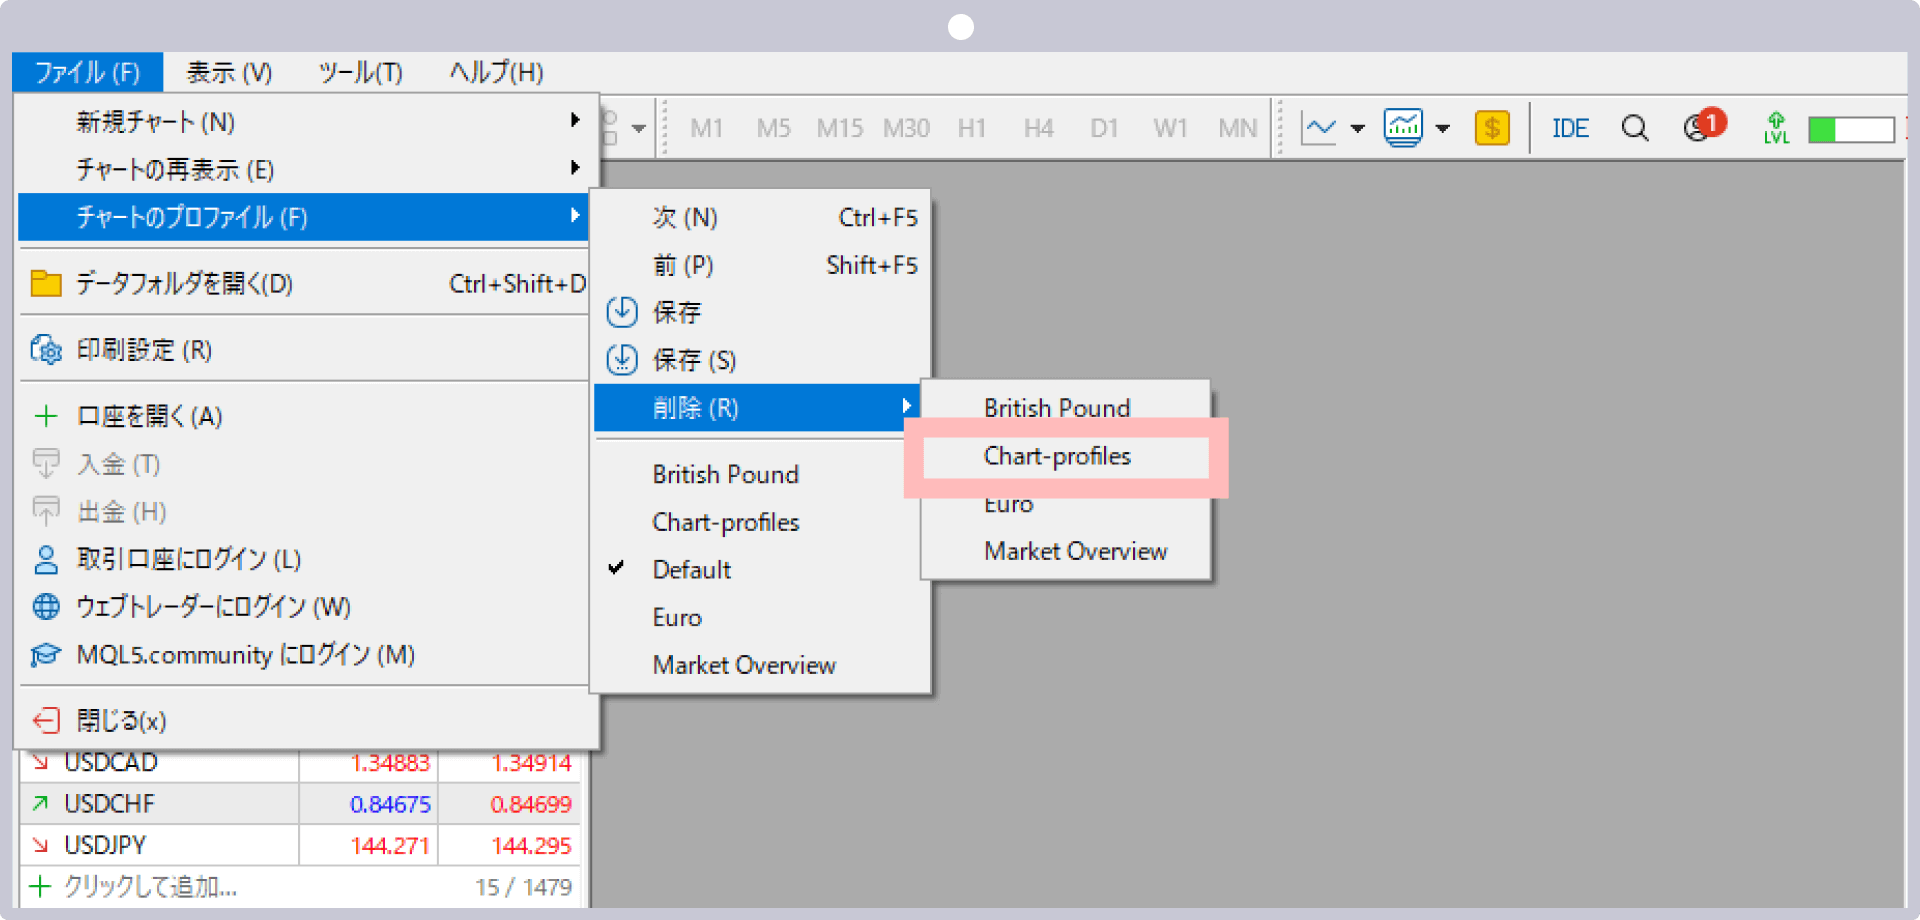Screen dimensions: 1920x920
Task: Switch to Chart-profiles in profiles list
Action: (726, 522)
